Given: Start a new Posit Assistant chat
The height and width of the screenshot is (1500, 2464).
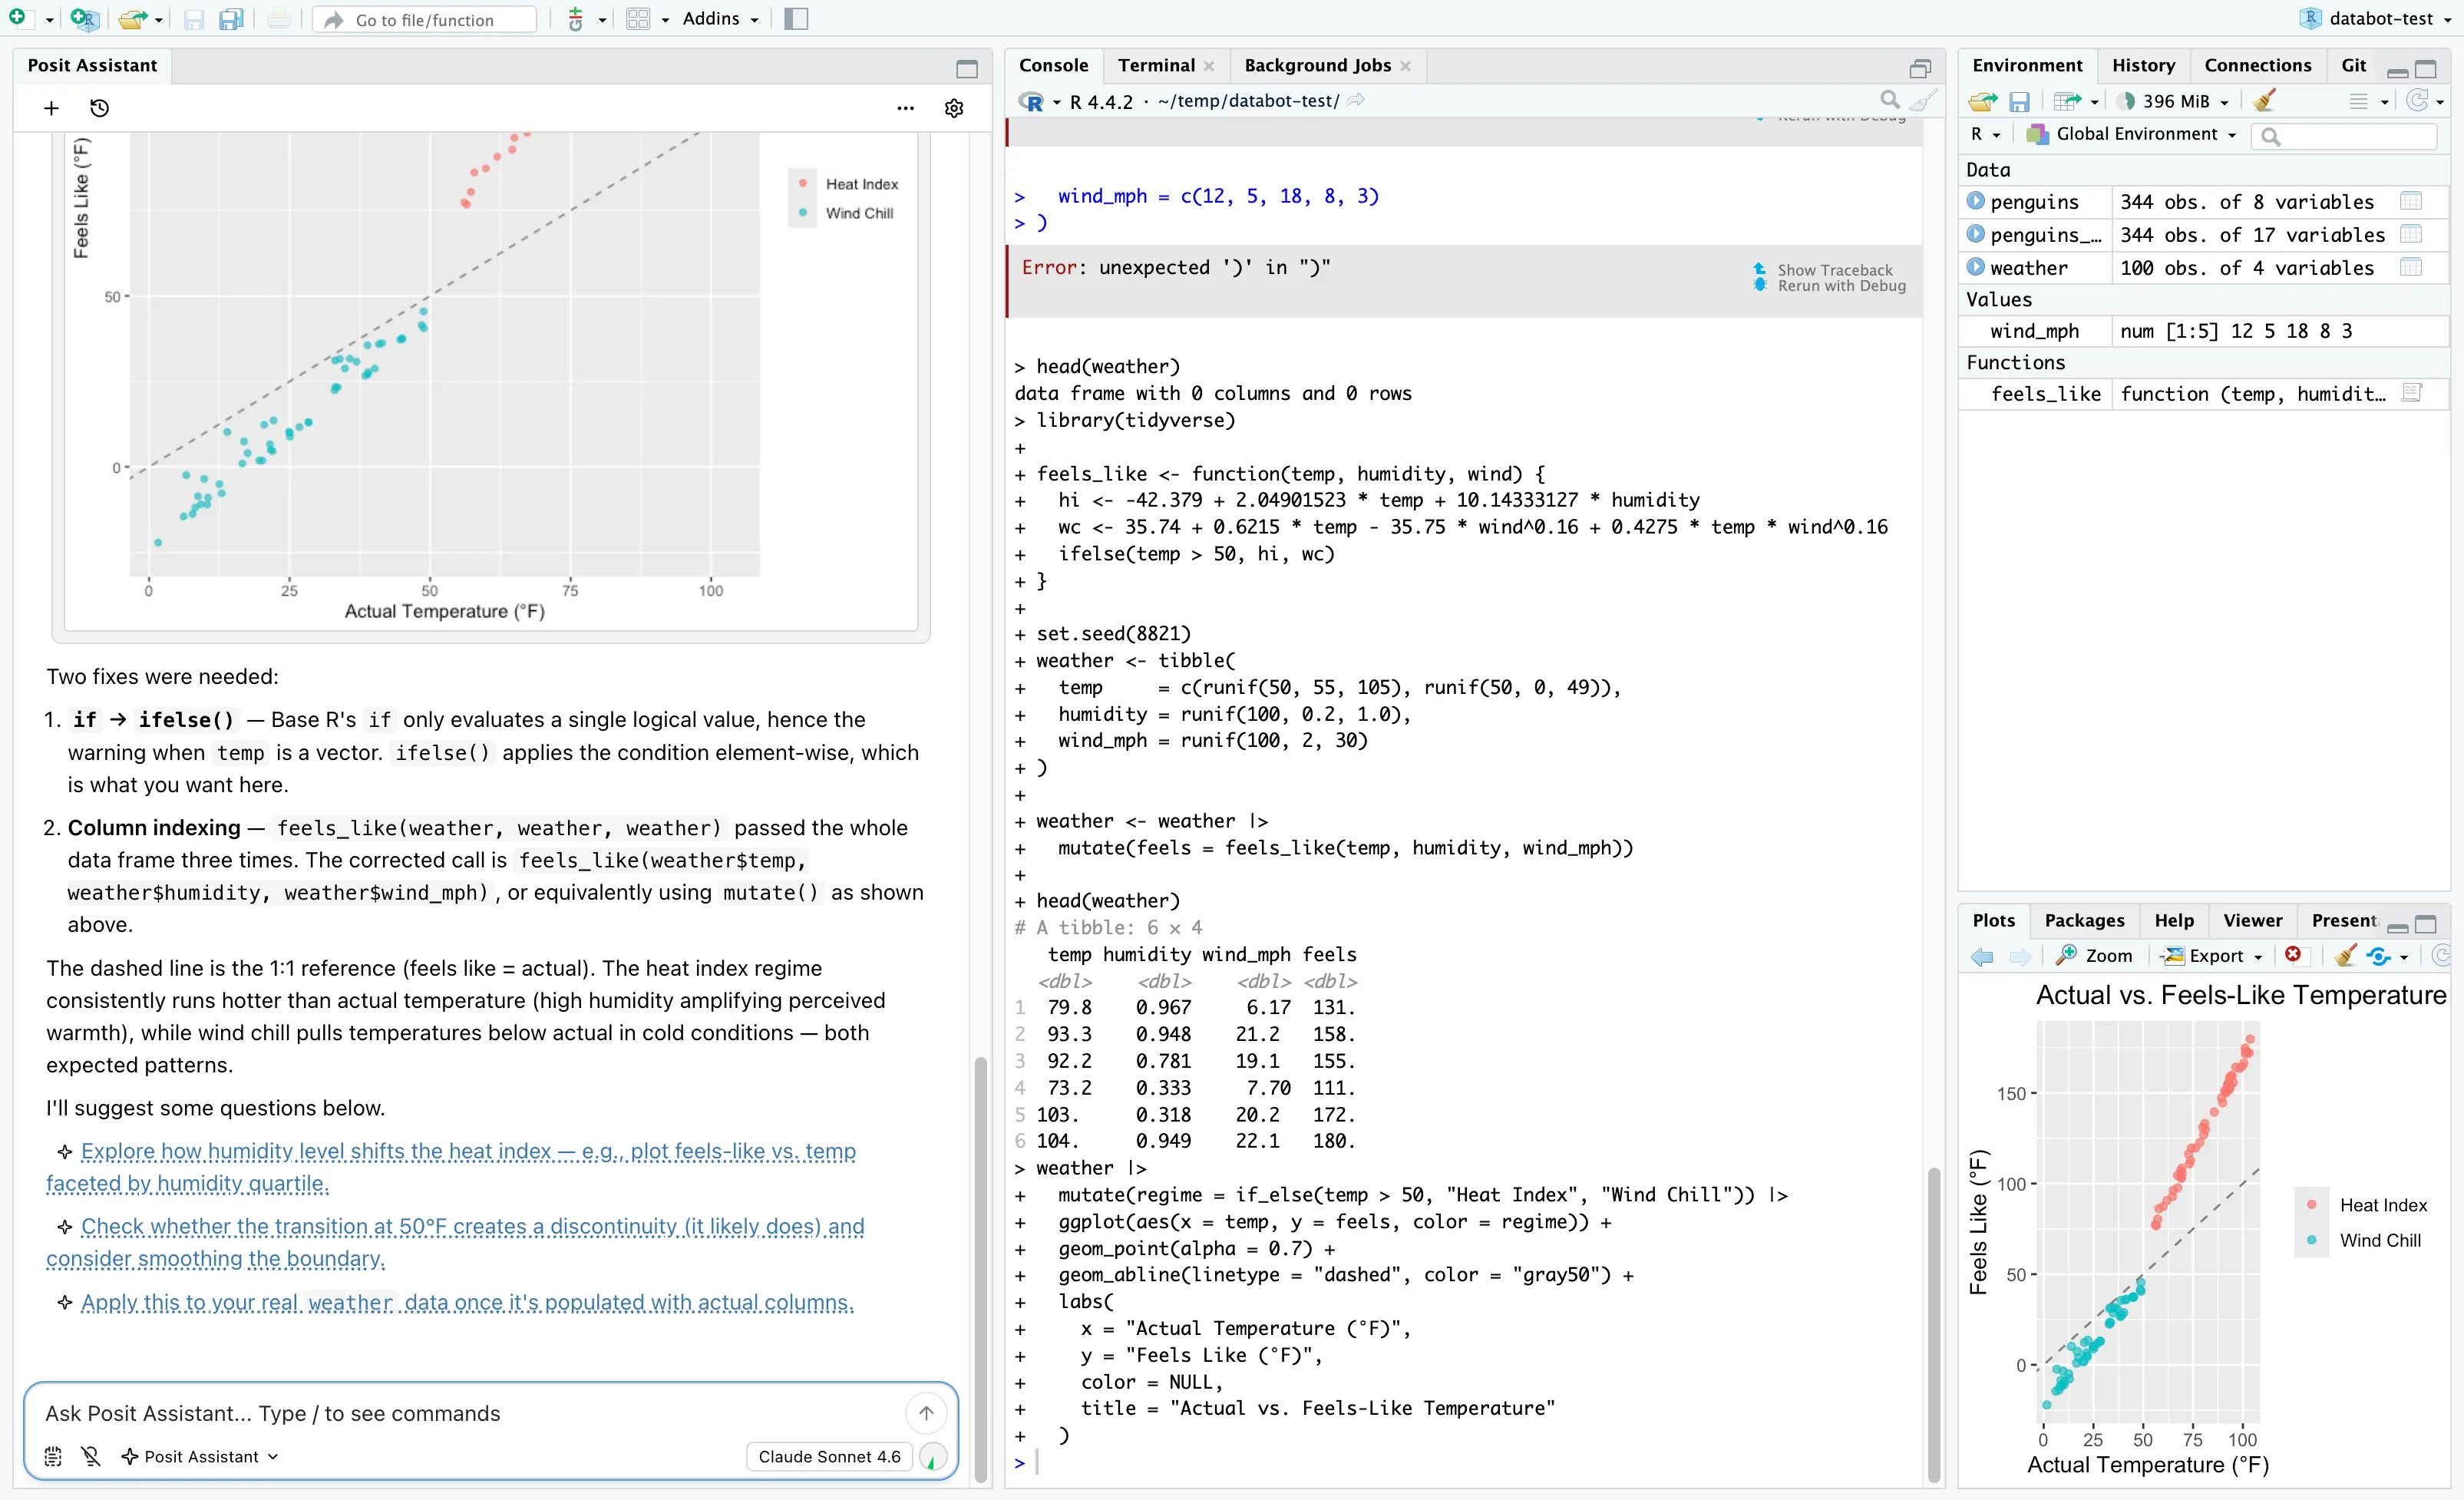Looking at the screenshot, I should point(50,108).
